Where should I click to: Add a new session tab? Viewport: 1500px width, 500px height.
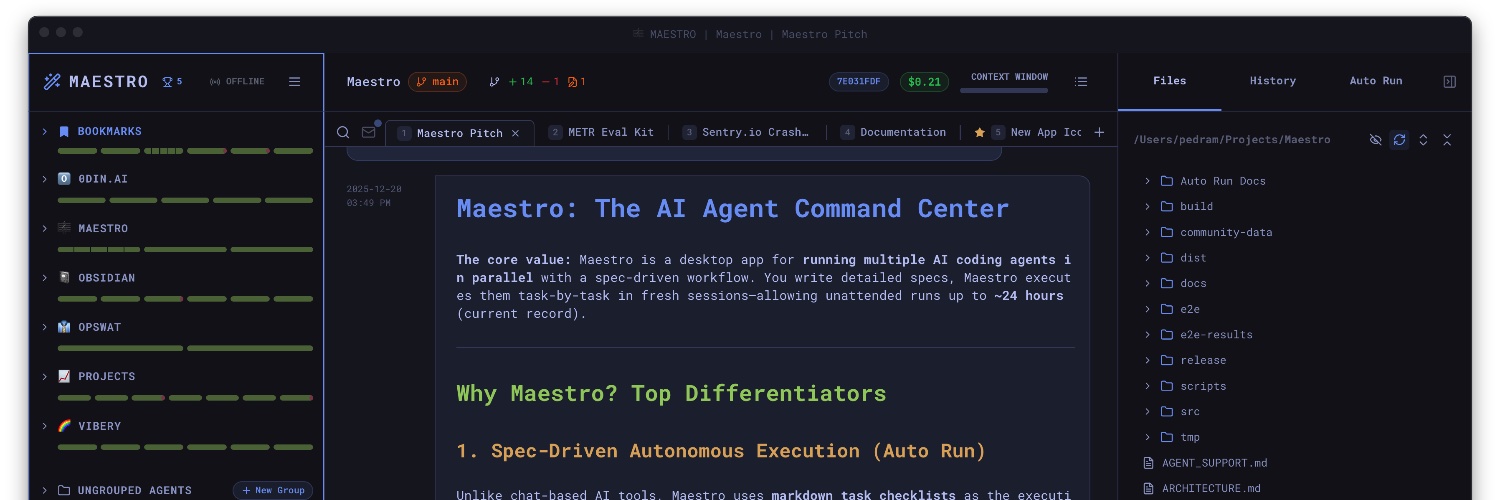[x=1100, y=132]
